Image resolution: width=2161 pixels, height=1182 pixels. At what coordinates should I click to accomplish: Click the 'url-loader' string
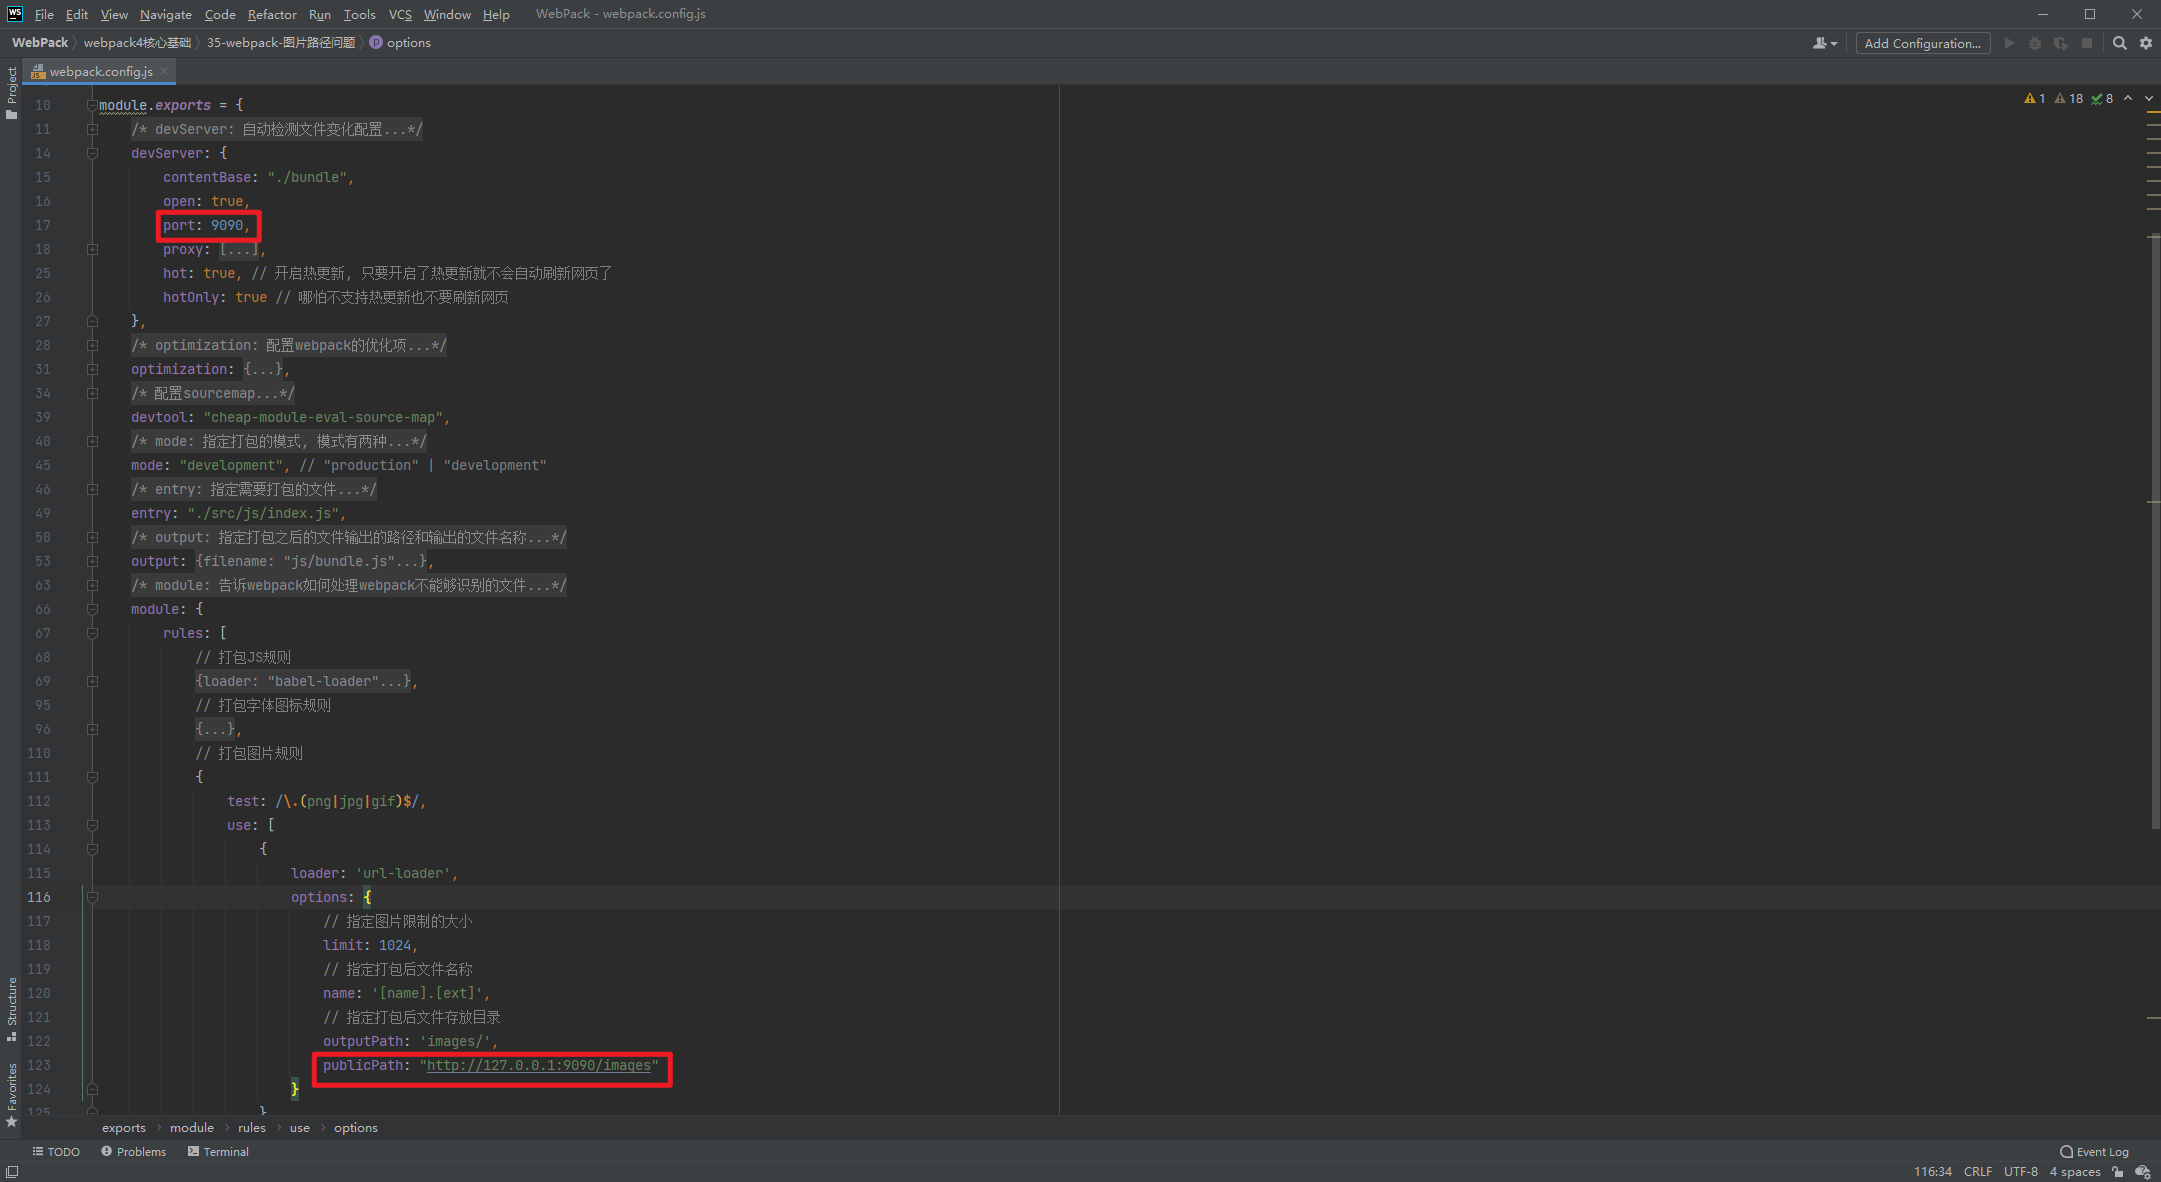pos(403,873)
